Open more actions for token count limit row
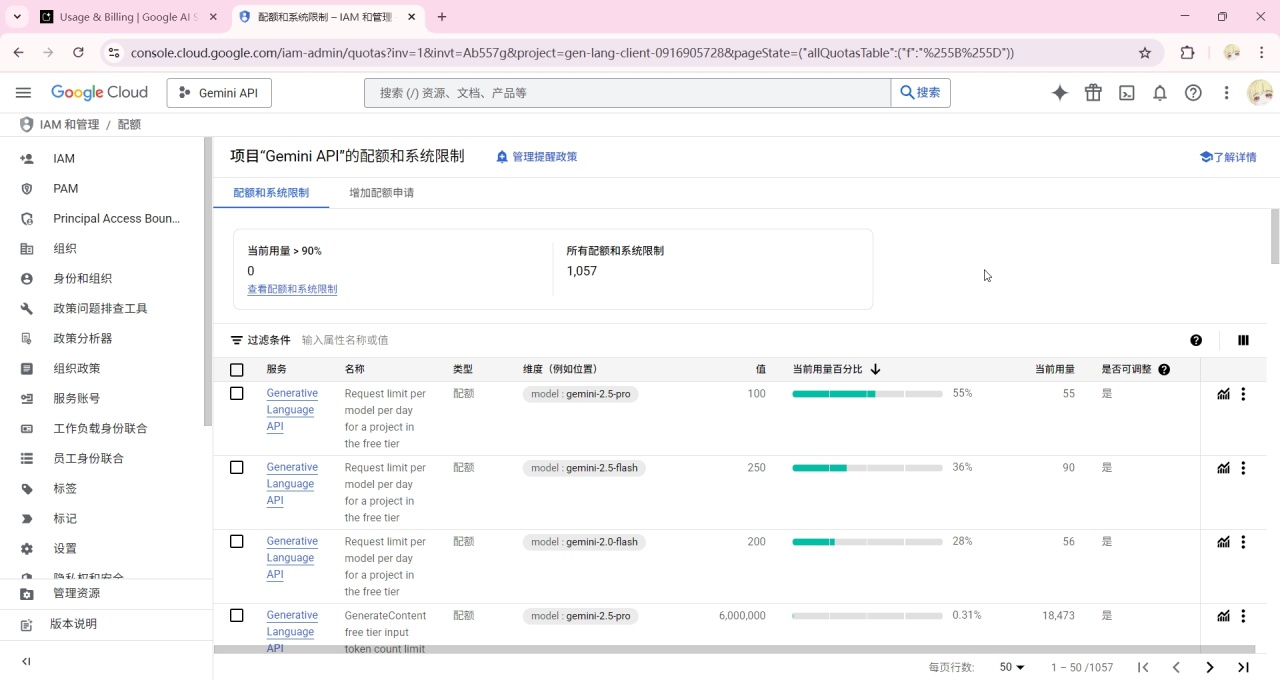Viewport: 1280px width, 680px height. [1243, 616]
